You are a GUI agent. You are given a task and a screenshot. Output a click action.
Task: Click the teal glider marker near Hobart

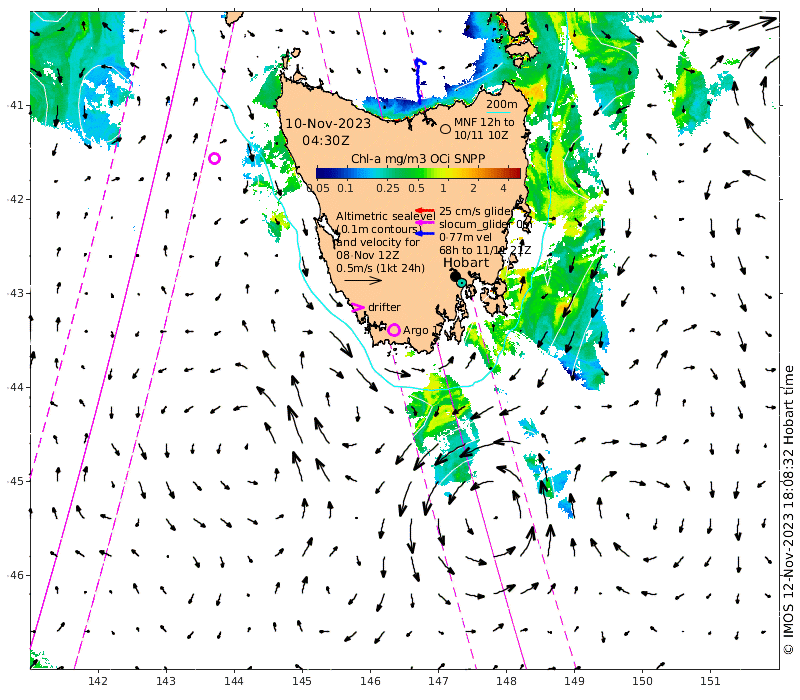(461, 283)
